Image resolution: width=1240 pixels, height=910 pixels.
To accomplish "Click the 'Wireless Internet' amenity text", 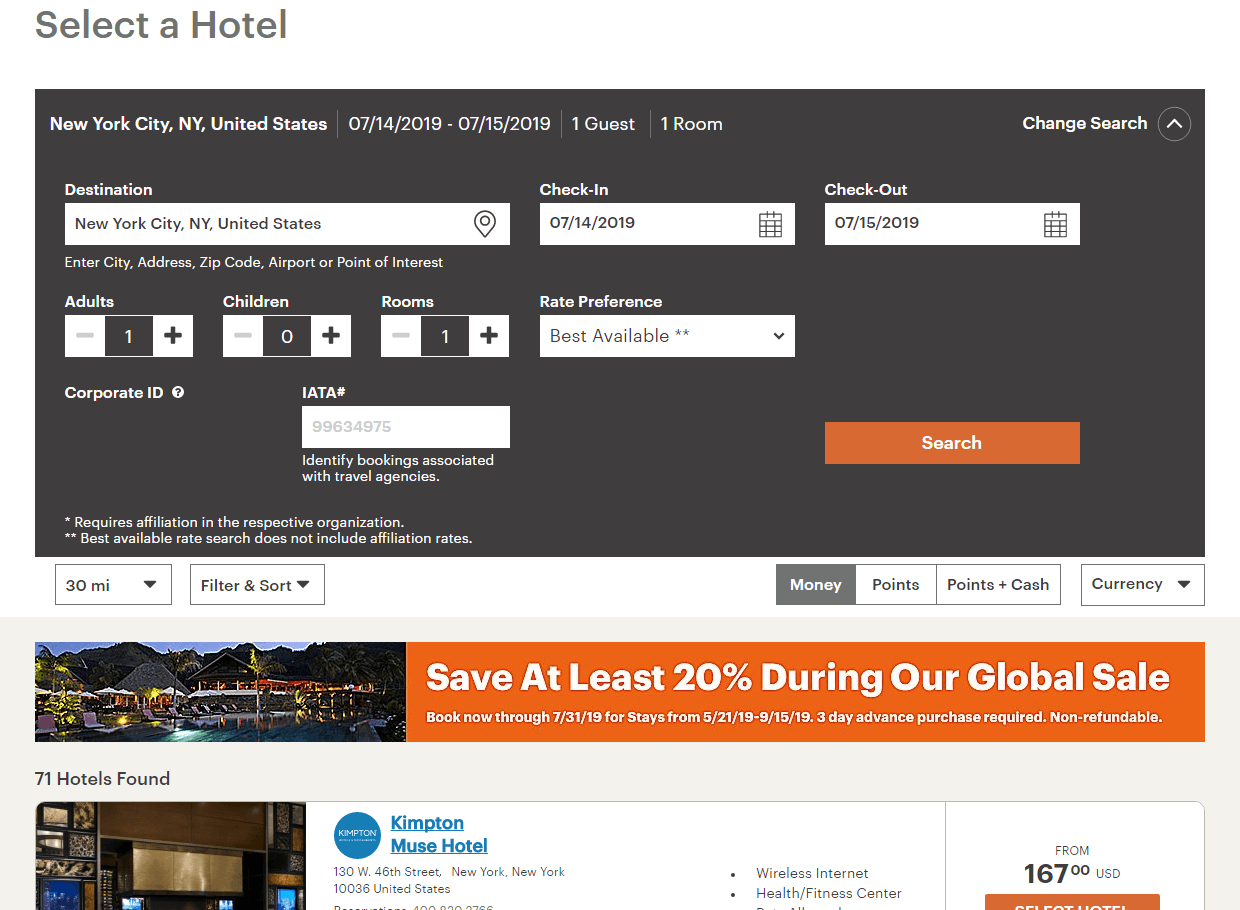I will (x=812, y=873).
